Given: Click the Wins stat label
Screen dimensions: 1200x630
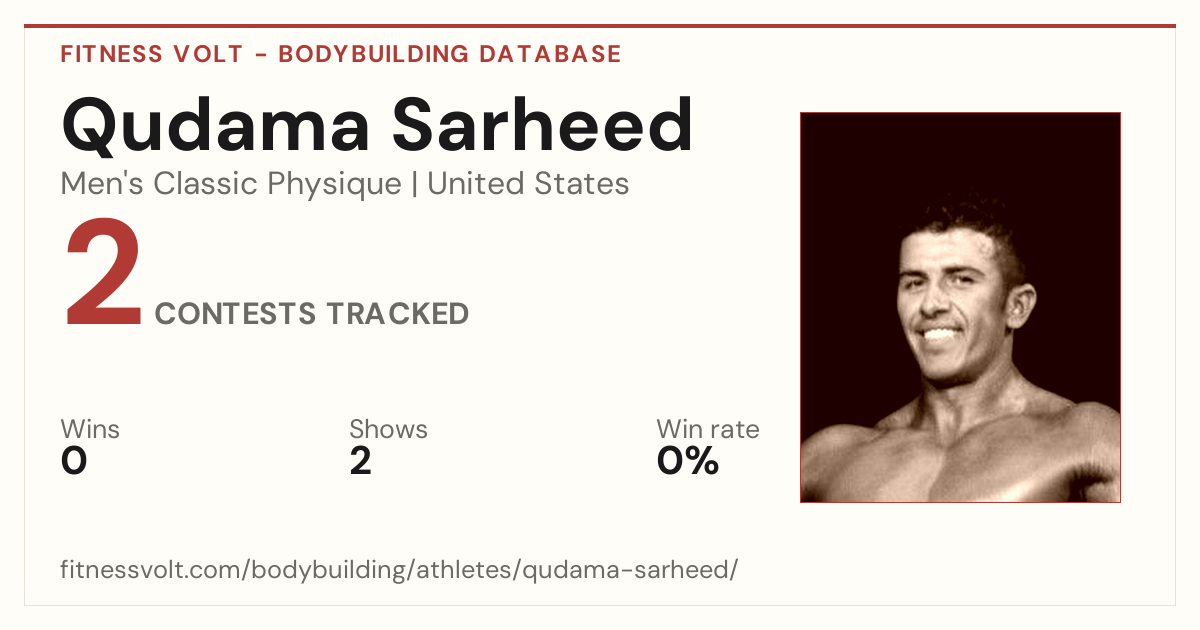Looking at the screenshot, I should click(x=90, y=430).
